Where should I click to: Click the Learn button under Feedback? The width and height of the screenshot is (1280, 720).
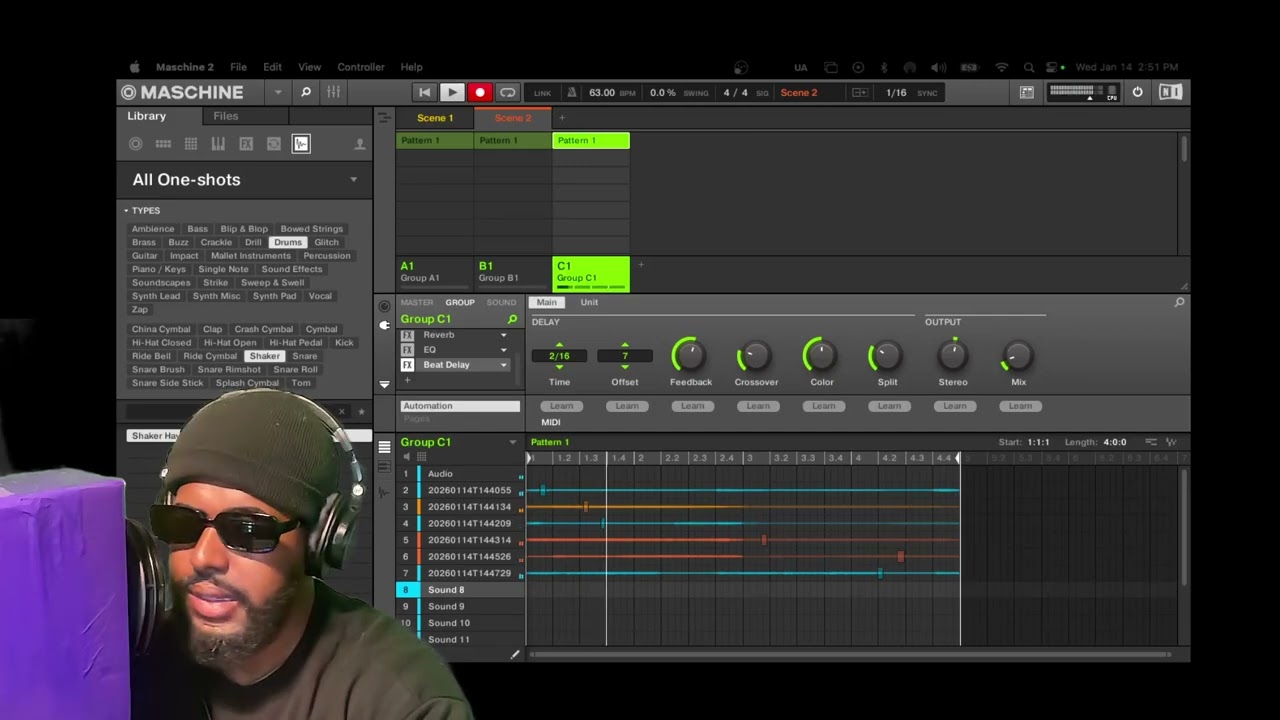[692, 406]
